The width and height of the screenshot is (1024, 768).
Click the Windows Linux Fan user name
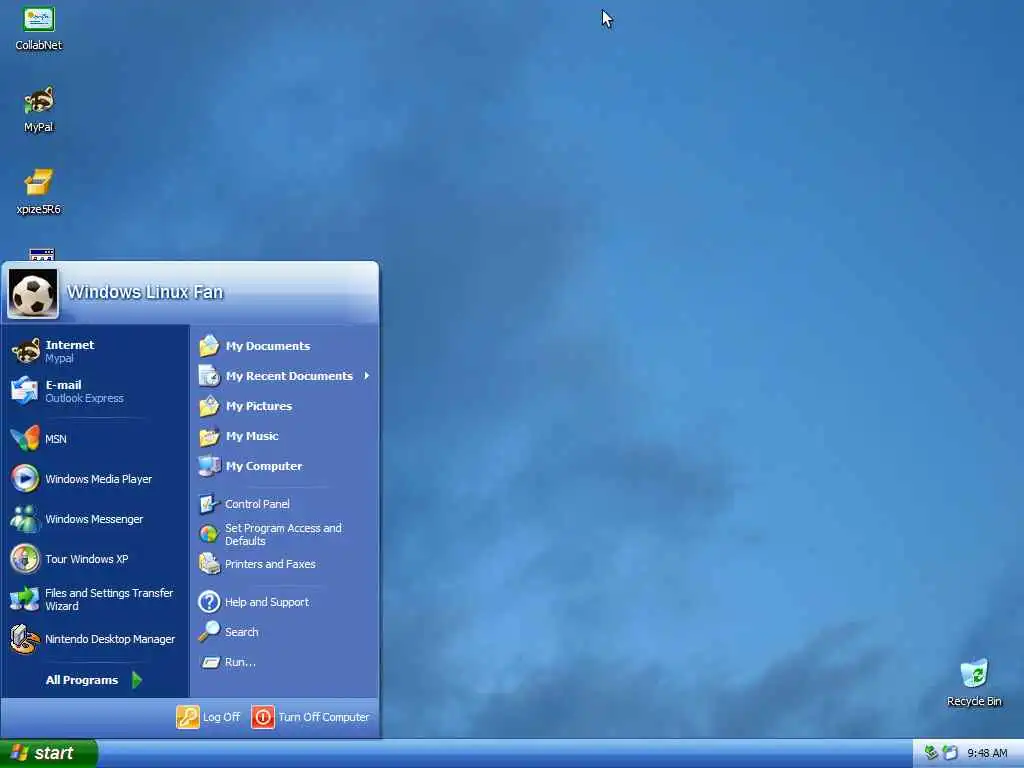coord(145,292)
